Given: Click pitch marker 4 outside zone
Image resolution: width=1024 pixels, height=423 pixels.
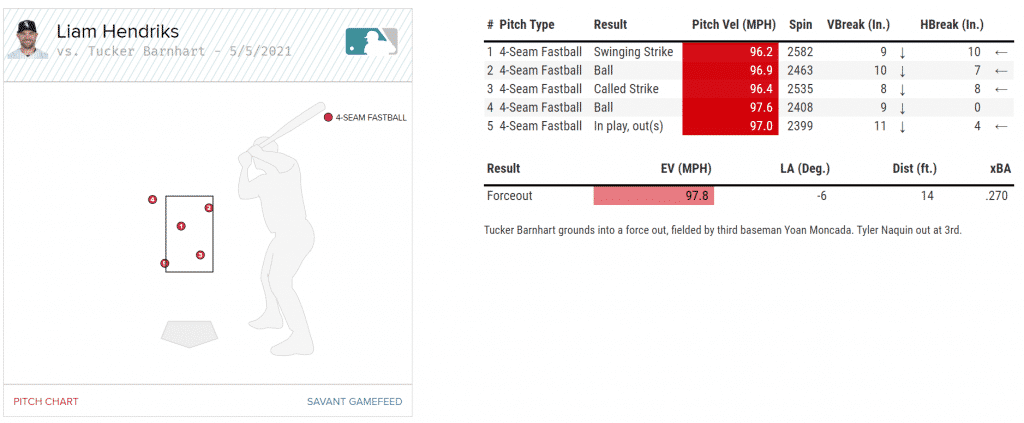Looking at the screenshot, I should click(x=152, y=200).
